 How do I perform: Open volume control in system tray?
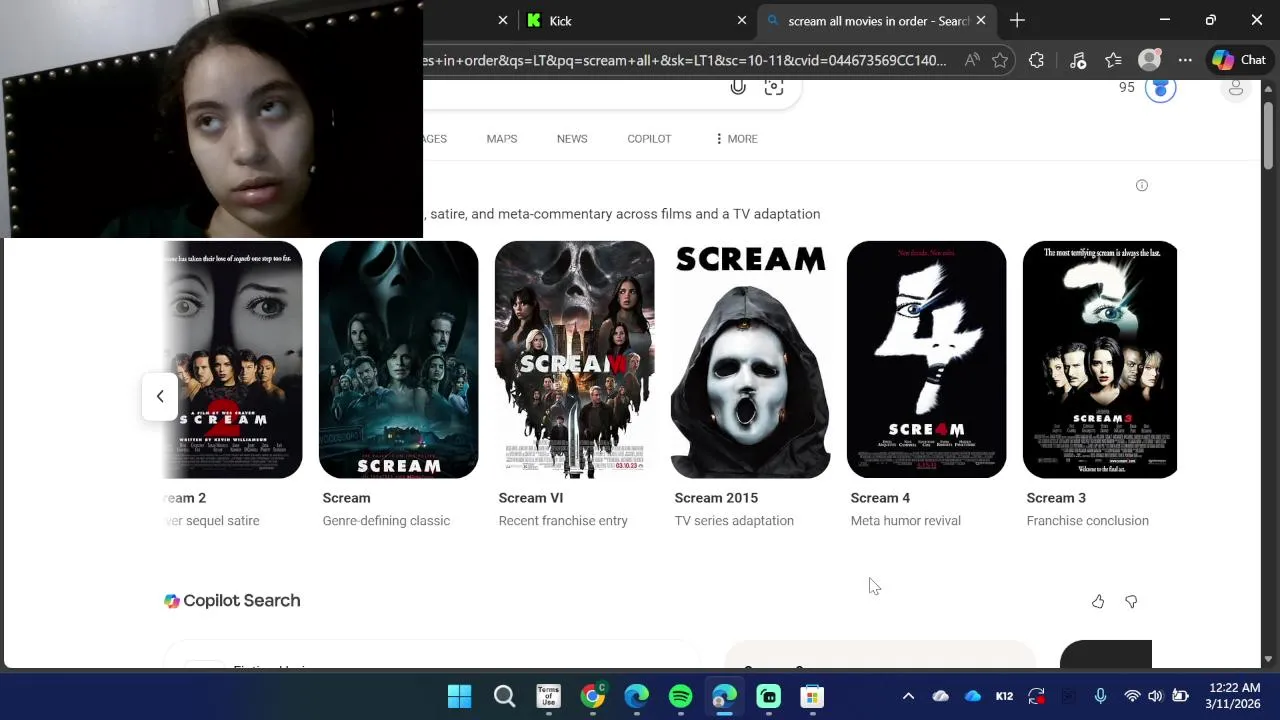[1156, 696]
